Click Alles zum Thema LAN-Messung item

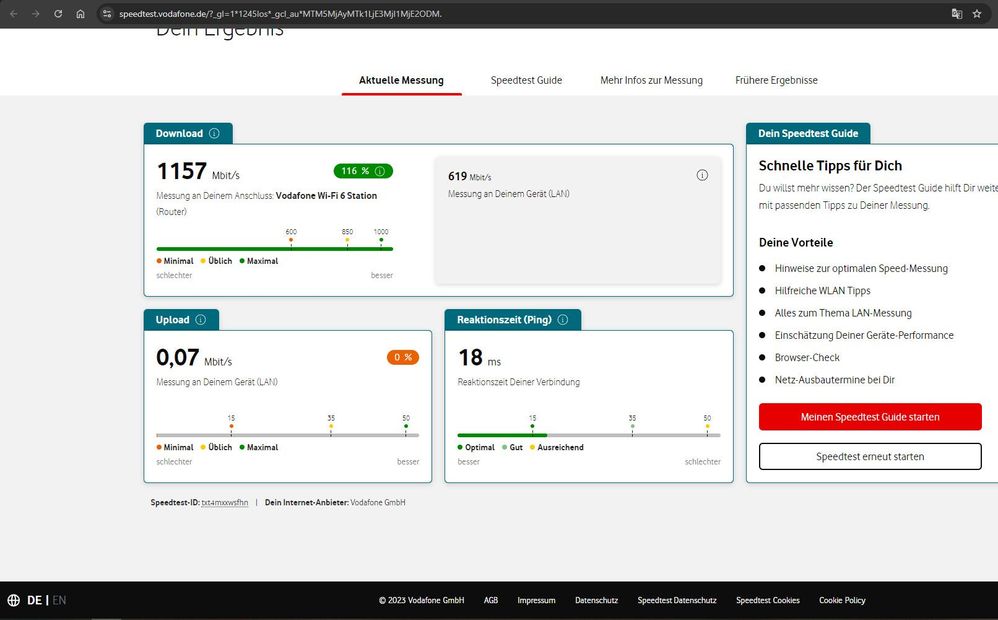point(843,313)
